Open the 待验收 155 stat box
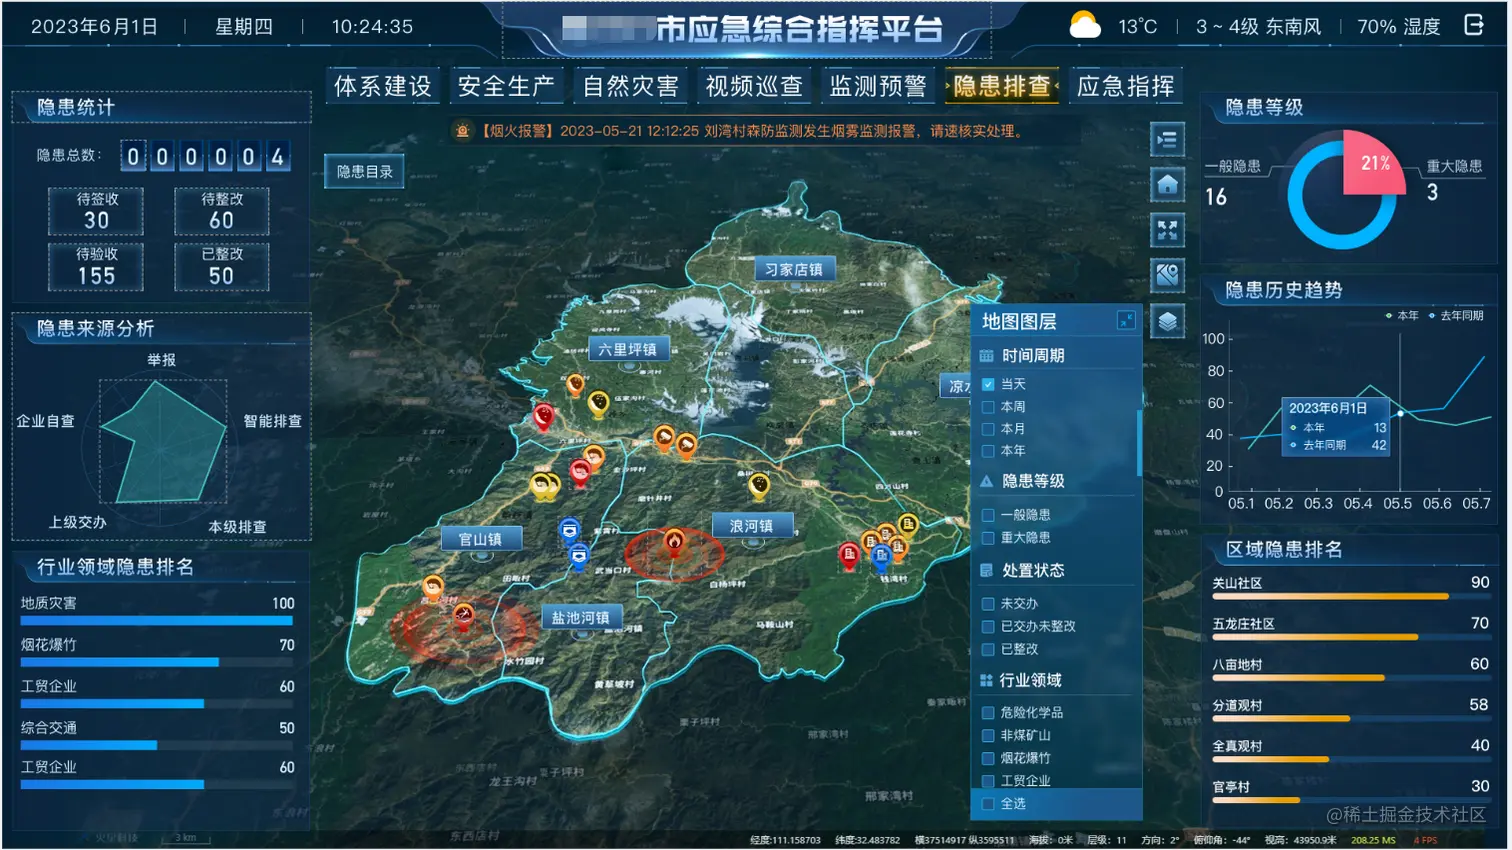The width and height of the screenshot is (1512, 850). (96, 267)
